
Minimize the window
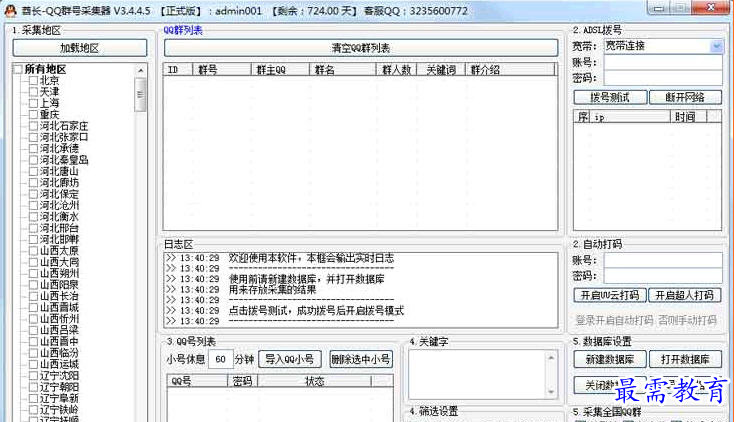click(x=659, y=8)
